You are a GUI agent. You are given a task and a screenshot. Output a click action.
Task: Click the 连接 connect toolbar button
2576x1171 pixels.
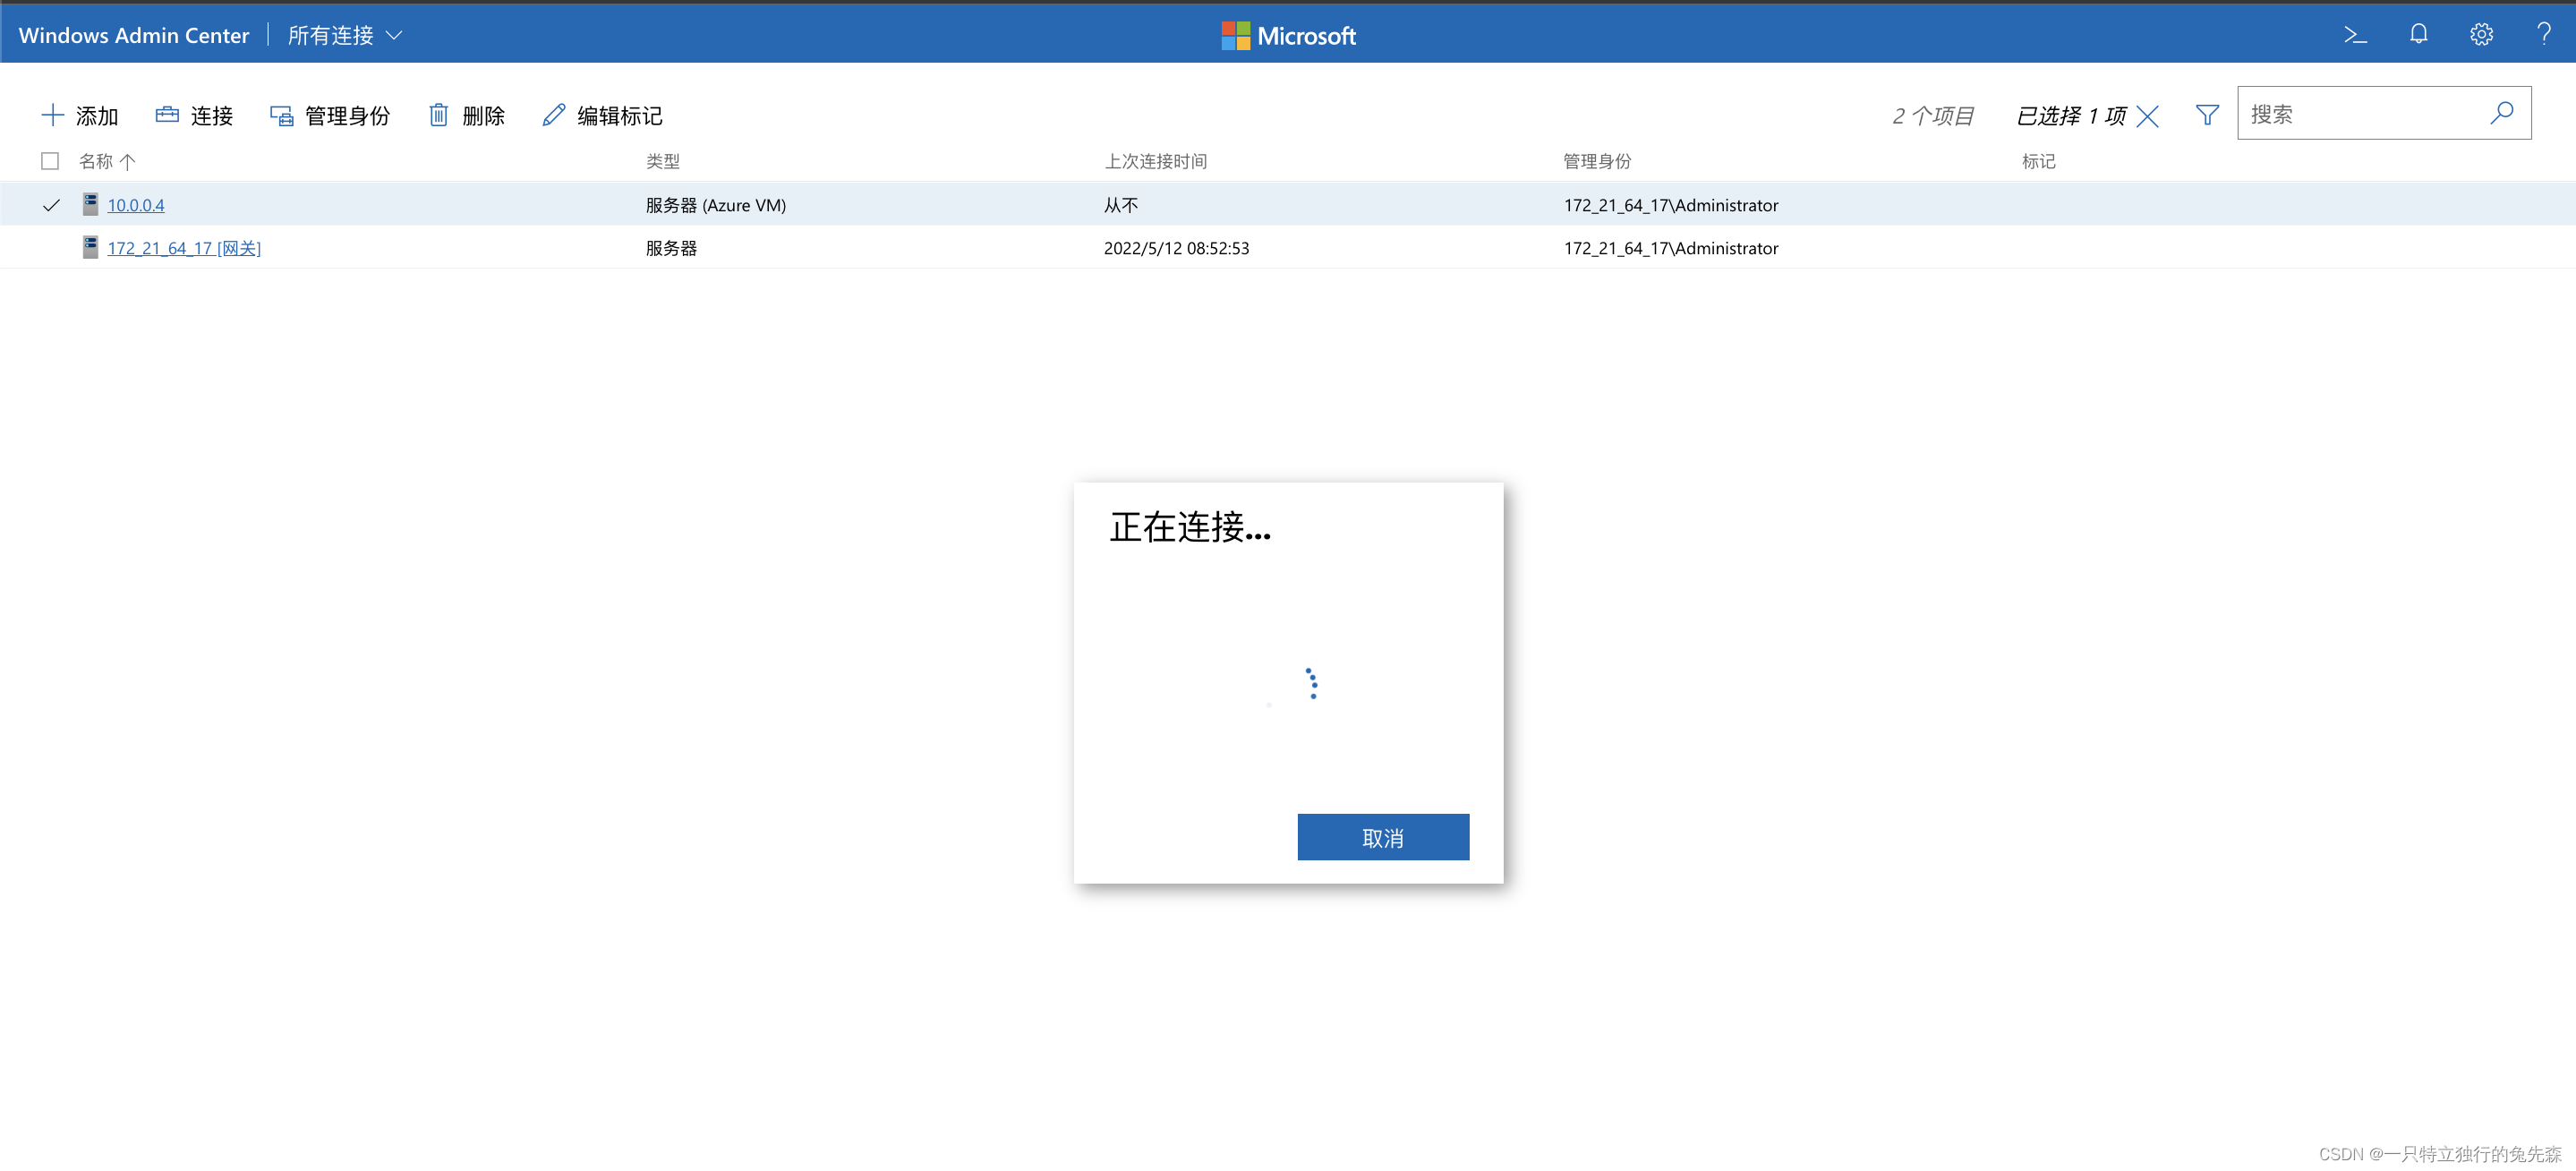pyautogui.click(x=195, y=115)
